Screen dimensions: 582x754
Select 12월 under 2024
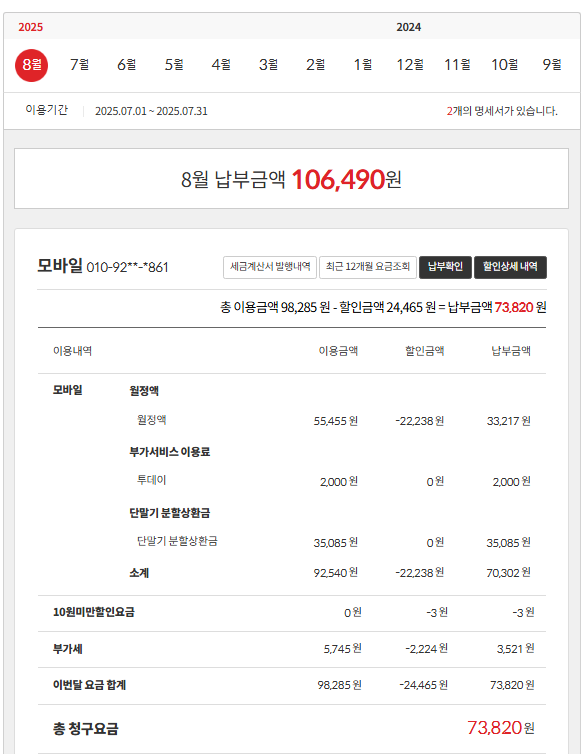coord(410,64)
